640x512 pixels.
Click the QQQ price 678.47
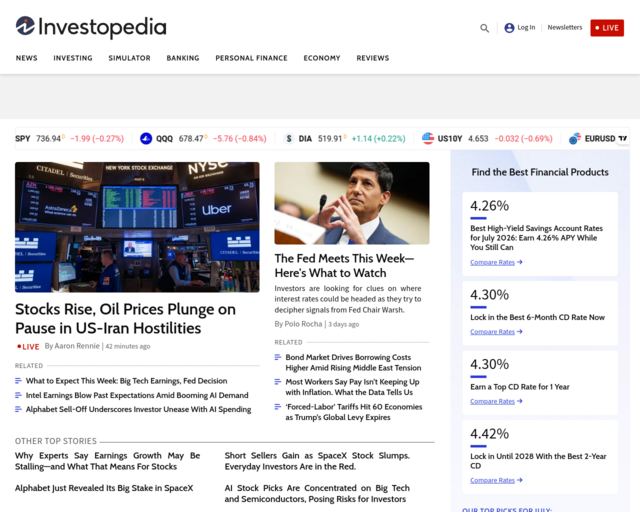pos(191,139)
